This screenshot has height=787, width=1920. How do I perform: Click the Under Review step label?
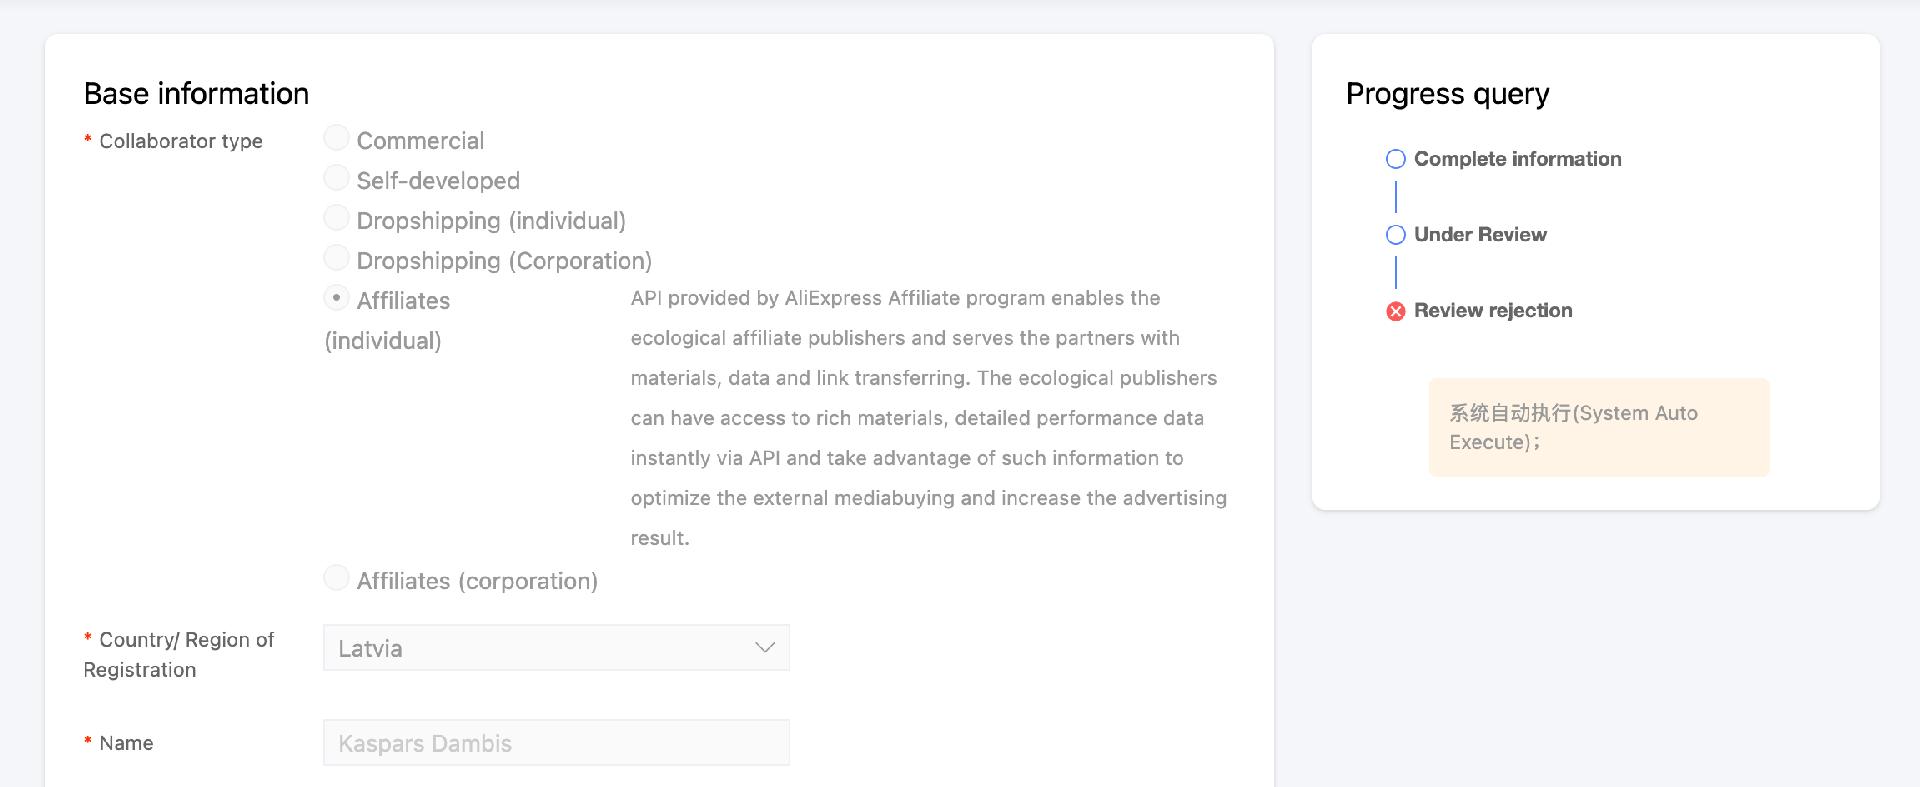point(1480,235)
